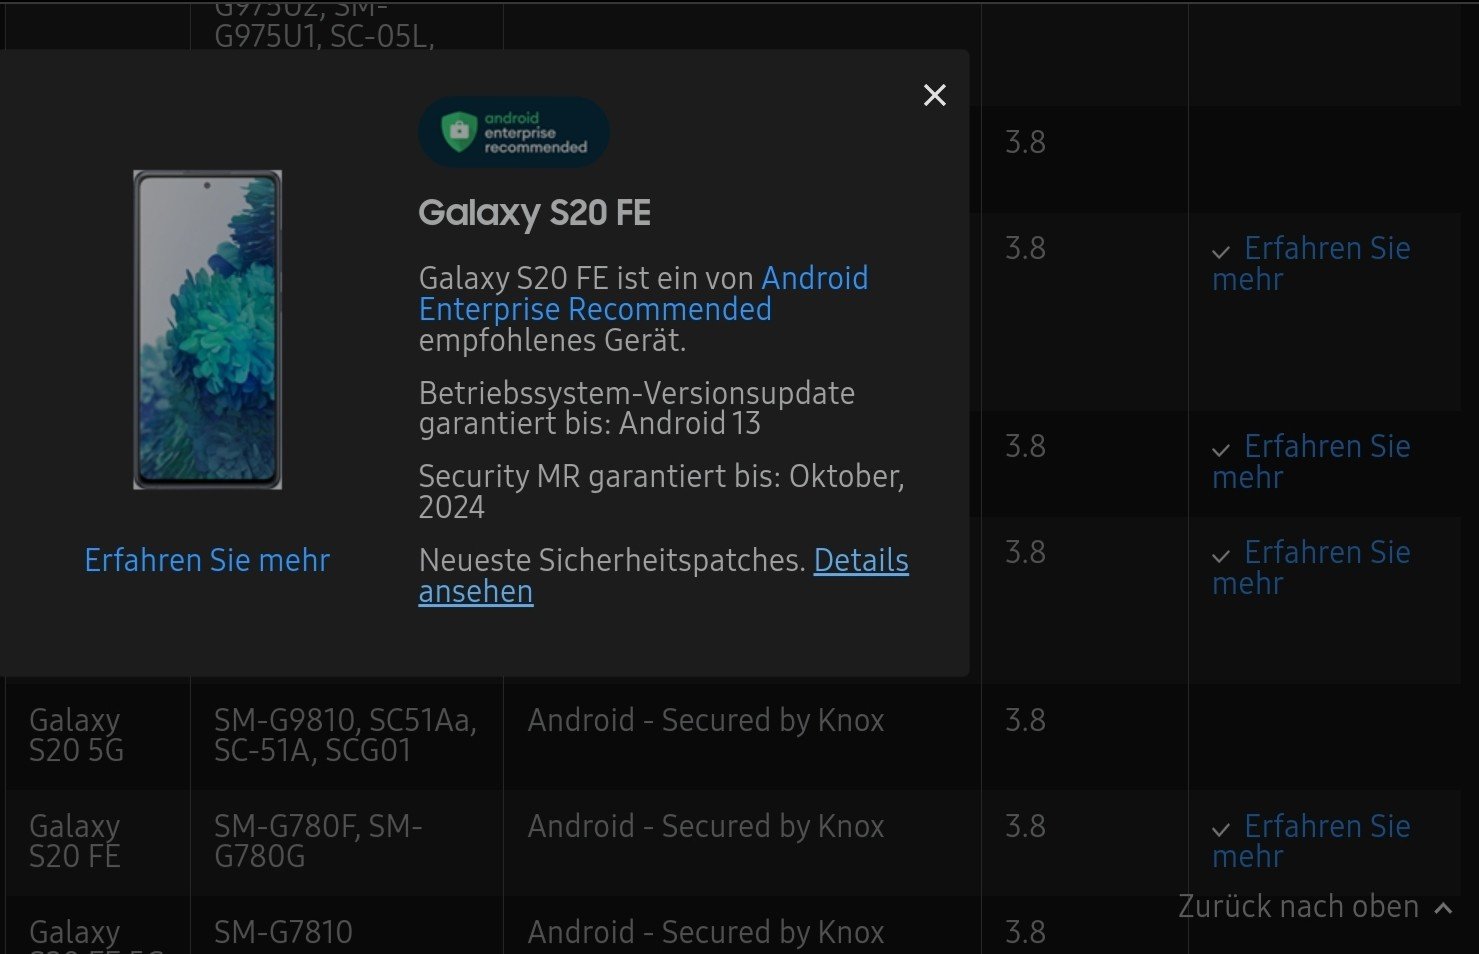
Task: Click the up chevron beside Zurück nach oben
Action: click(x=1443, y=908)
